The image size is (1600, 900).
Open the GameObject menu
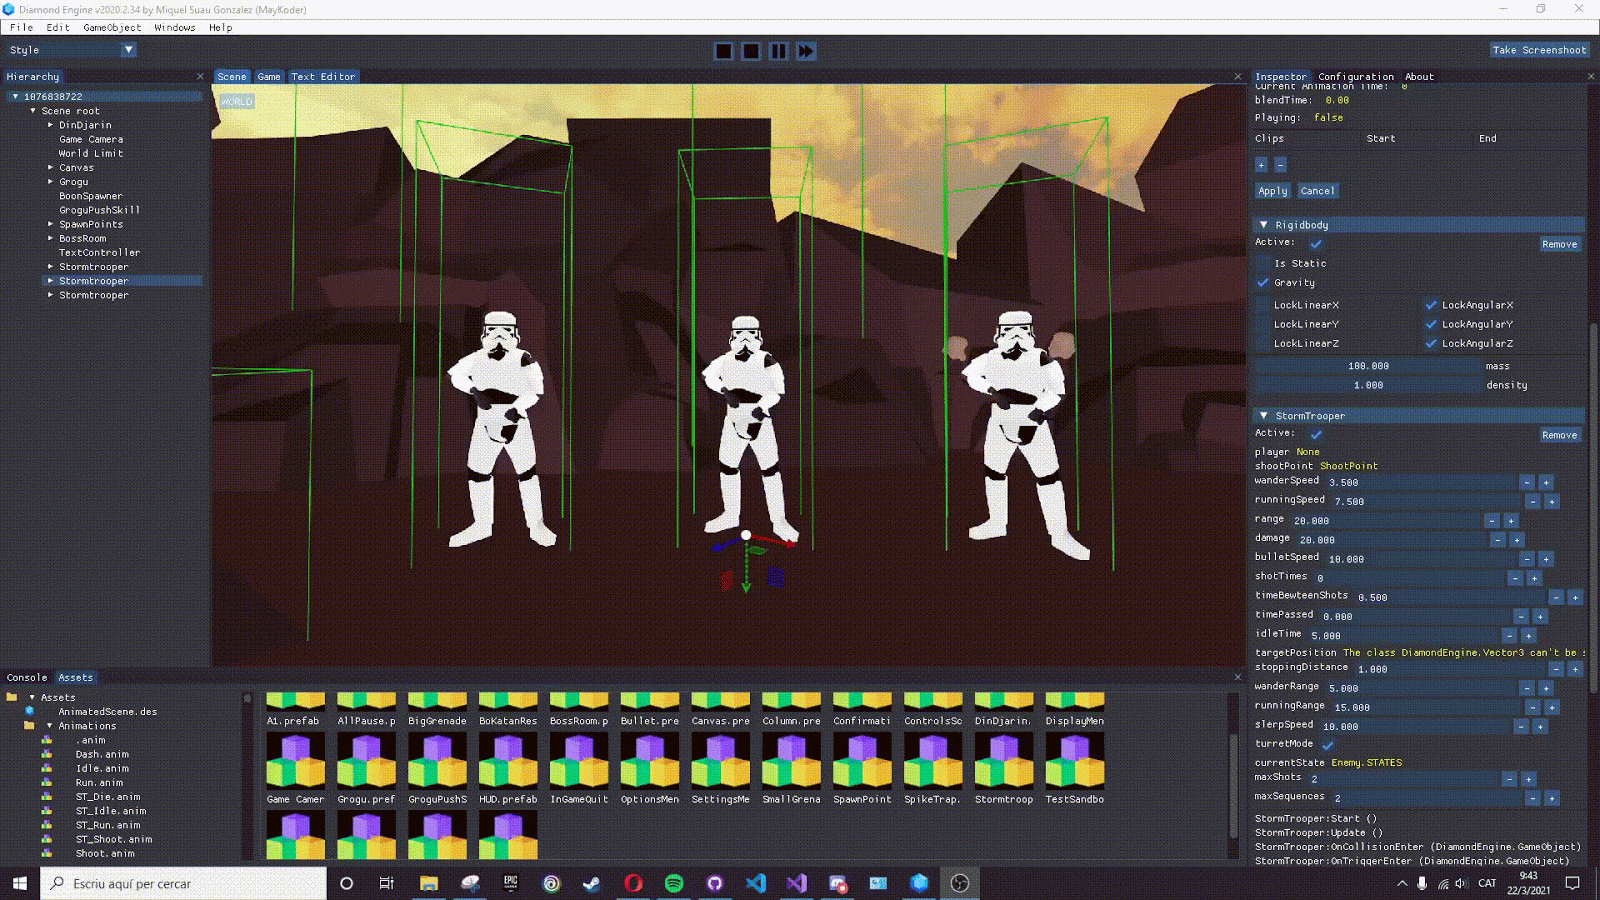(x=112, y=28)
